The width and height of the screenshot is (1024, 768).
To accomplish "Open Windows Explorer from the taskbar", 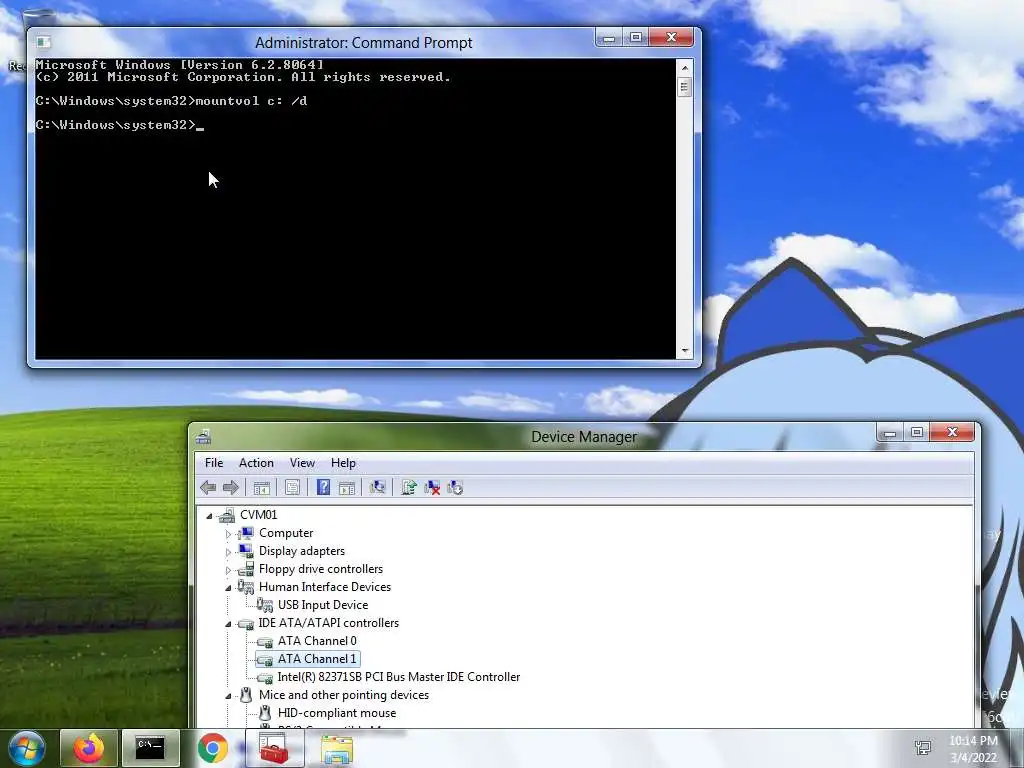I will pyautogui.click(x=337, y=749).
